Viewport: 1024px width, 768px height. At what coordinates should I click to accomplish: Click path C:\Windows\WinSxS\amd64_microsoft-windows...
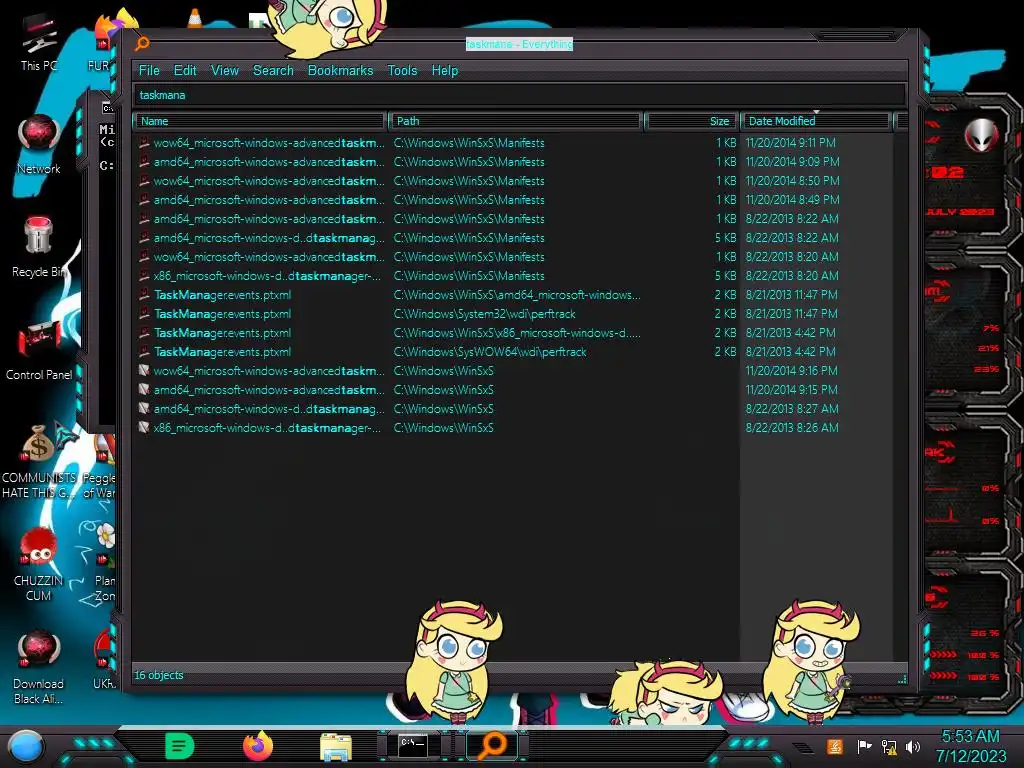coord(517,295)
